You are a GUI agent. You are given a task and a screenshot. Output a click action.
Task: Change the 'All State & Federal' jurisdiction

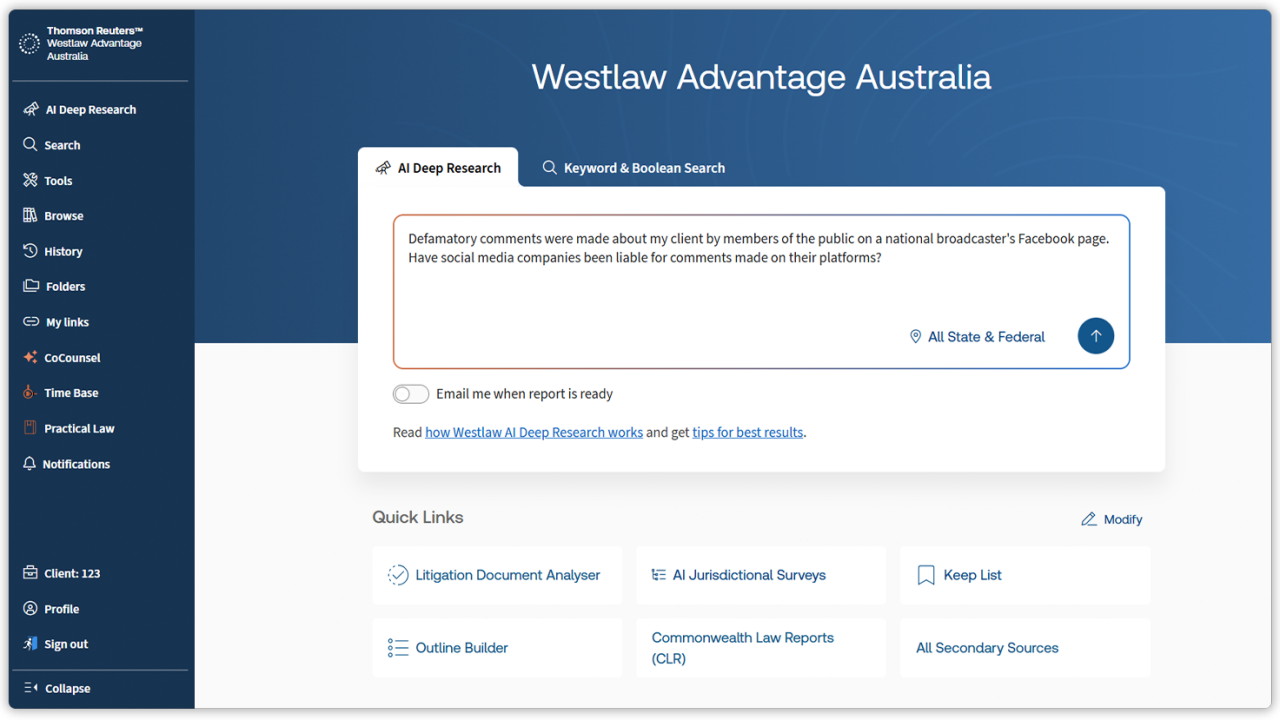tap(977, 336)
